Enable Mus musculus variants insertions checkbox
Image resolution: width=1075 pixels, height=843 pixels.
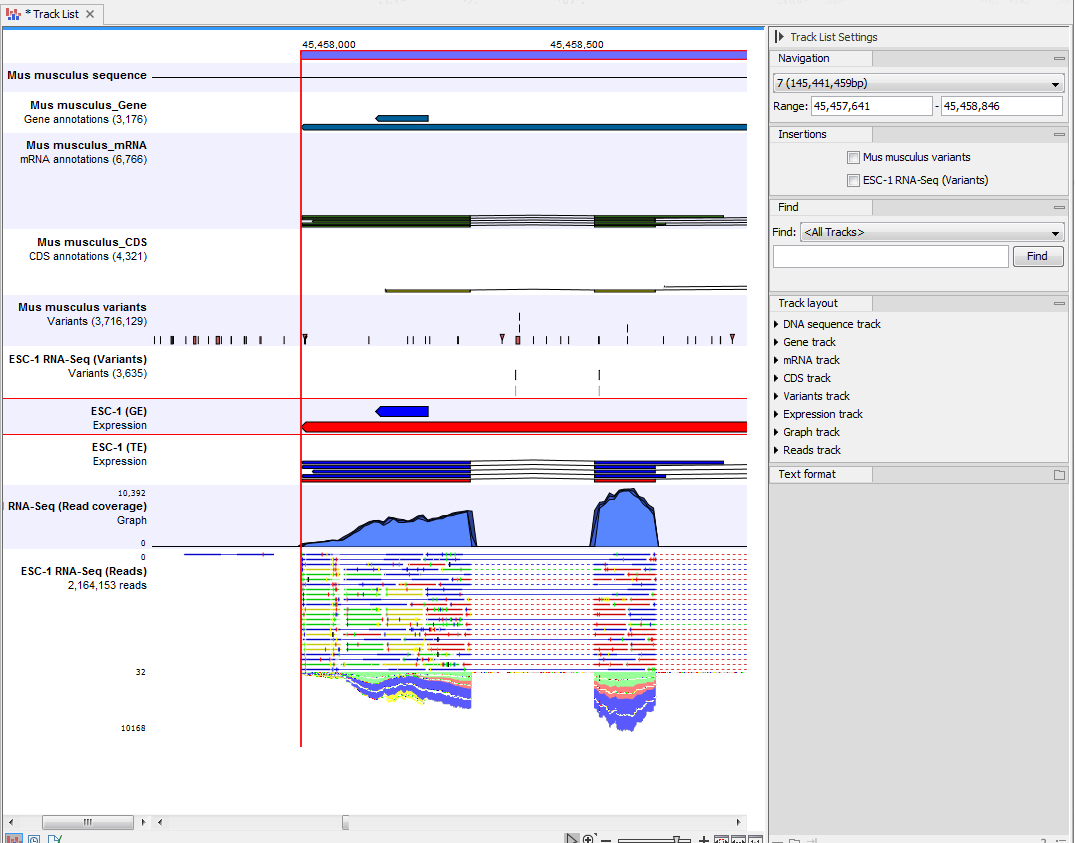pos(854,157)
